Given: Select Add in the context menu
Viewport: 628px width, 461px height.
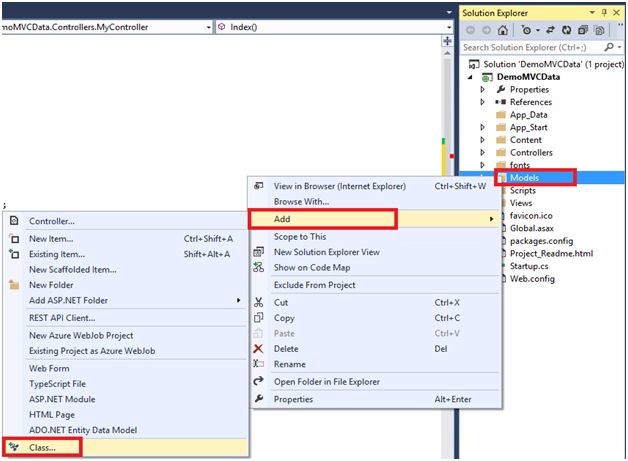Looking at the screenshot, I should click(x=375, y=219).
